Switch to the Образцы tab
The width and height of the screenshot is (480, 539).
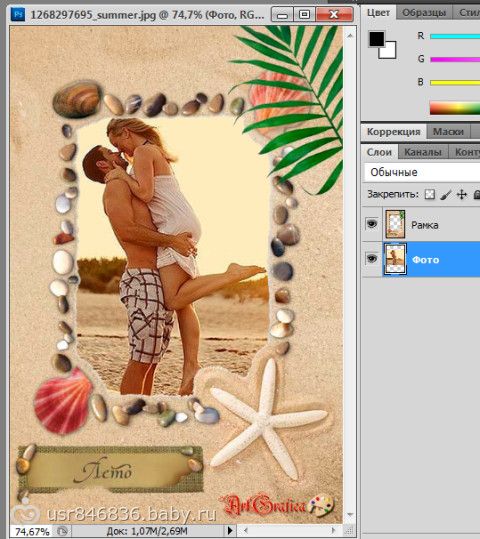pyautogui.click(x=424, y=13)
